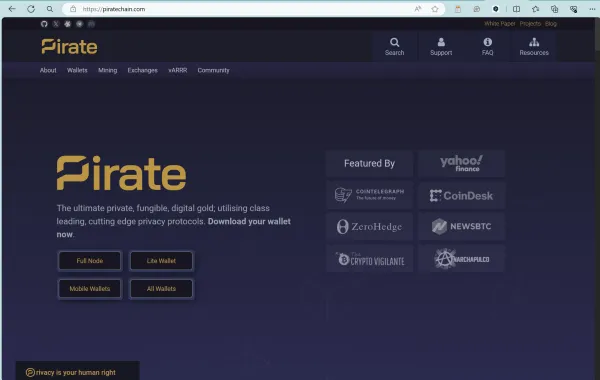Open browser essentials heart icon
The height and width of the screenshot is (380, 600).
tap(573, 9)
